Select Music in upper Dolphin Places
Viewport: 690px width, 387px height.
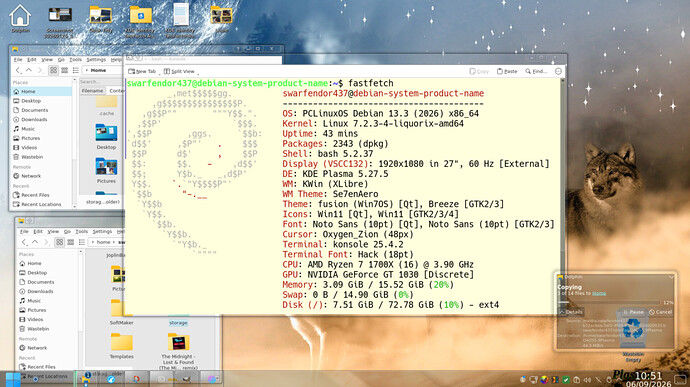pos(42,129)
